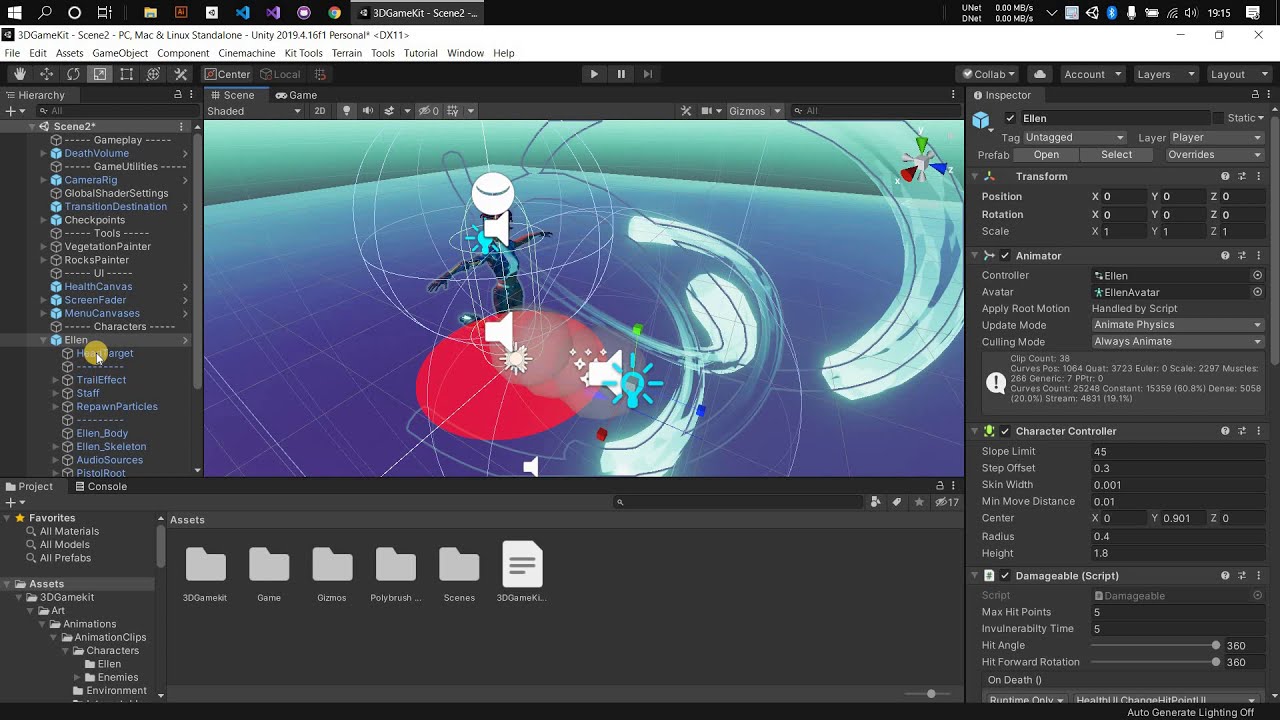Select the Transform (move, rotate, scale) tool

pyautogui.click(x=153, y=74)
